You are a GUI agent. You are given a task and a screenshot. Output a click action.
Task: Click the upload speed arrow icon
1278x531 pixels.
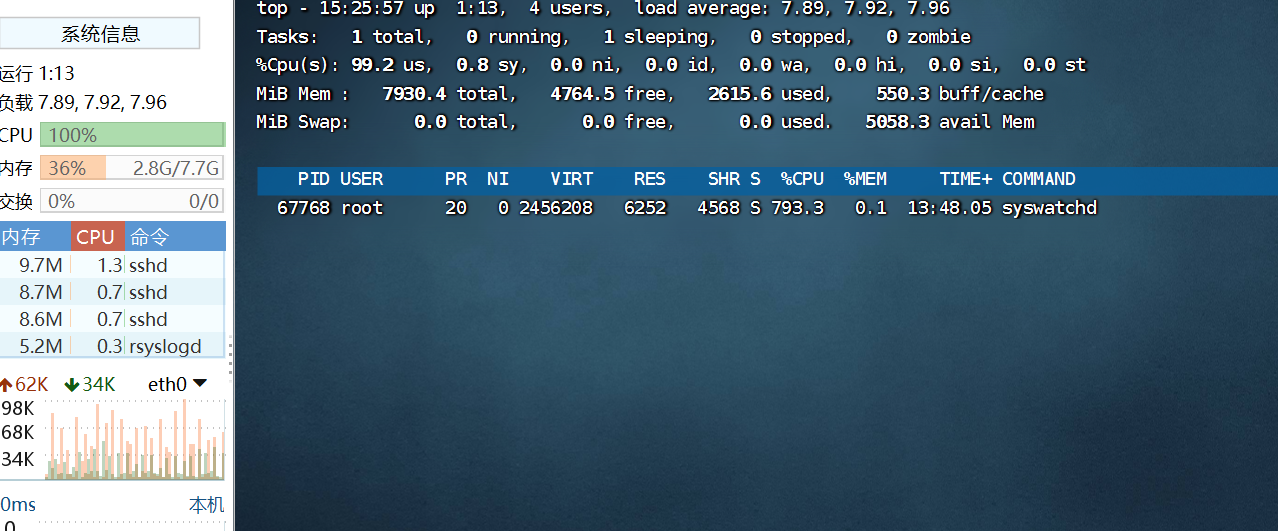click(x=6, y=385)
